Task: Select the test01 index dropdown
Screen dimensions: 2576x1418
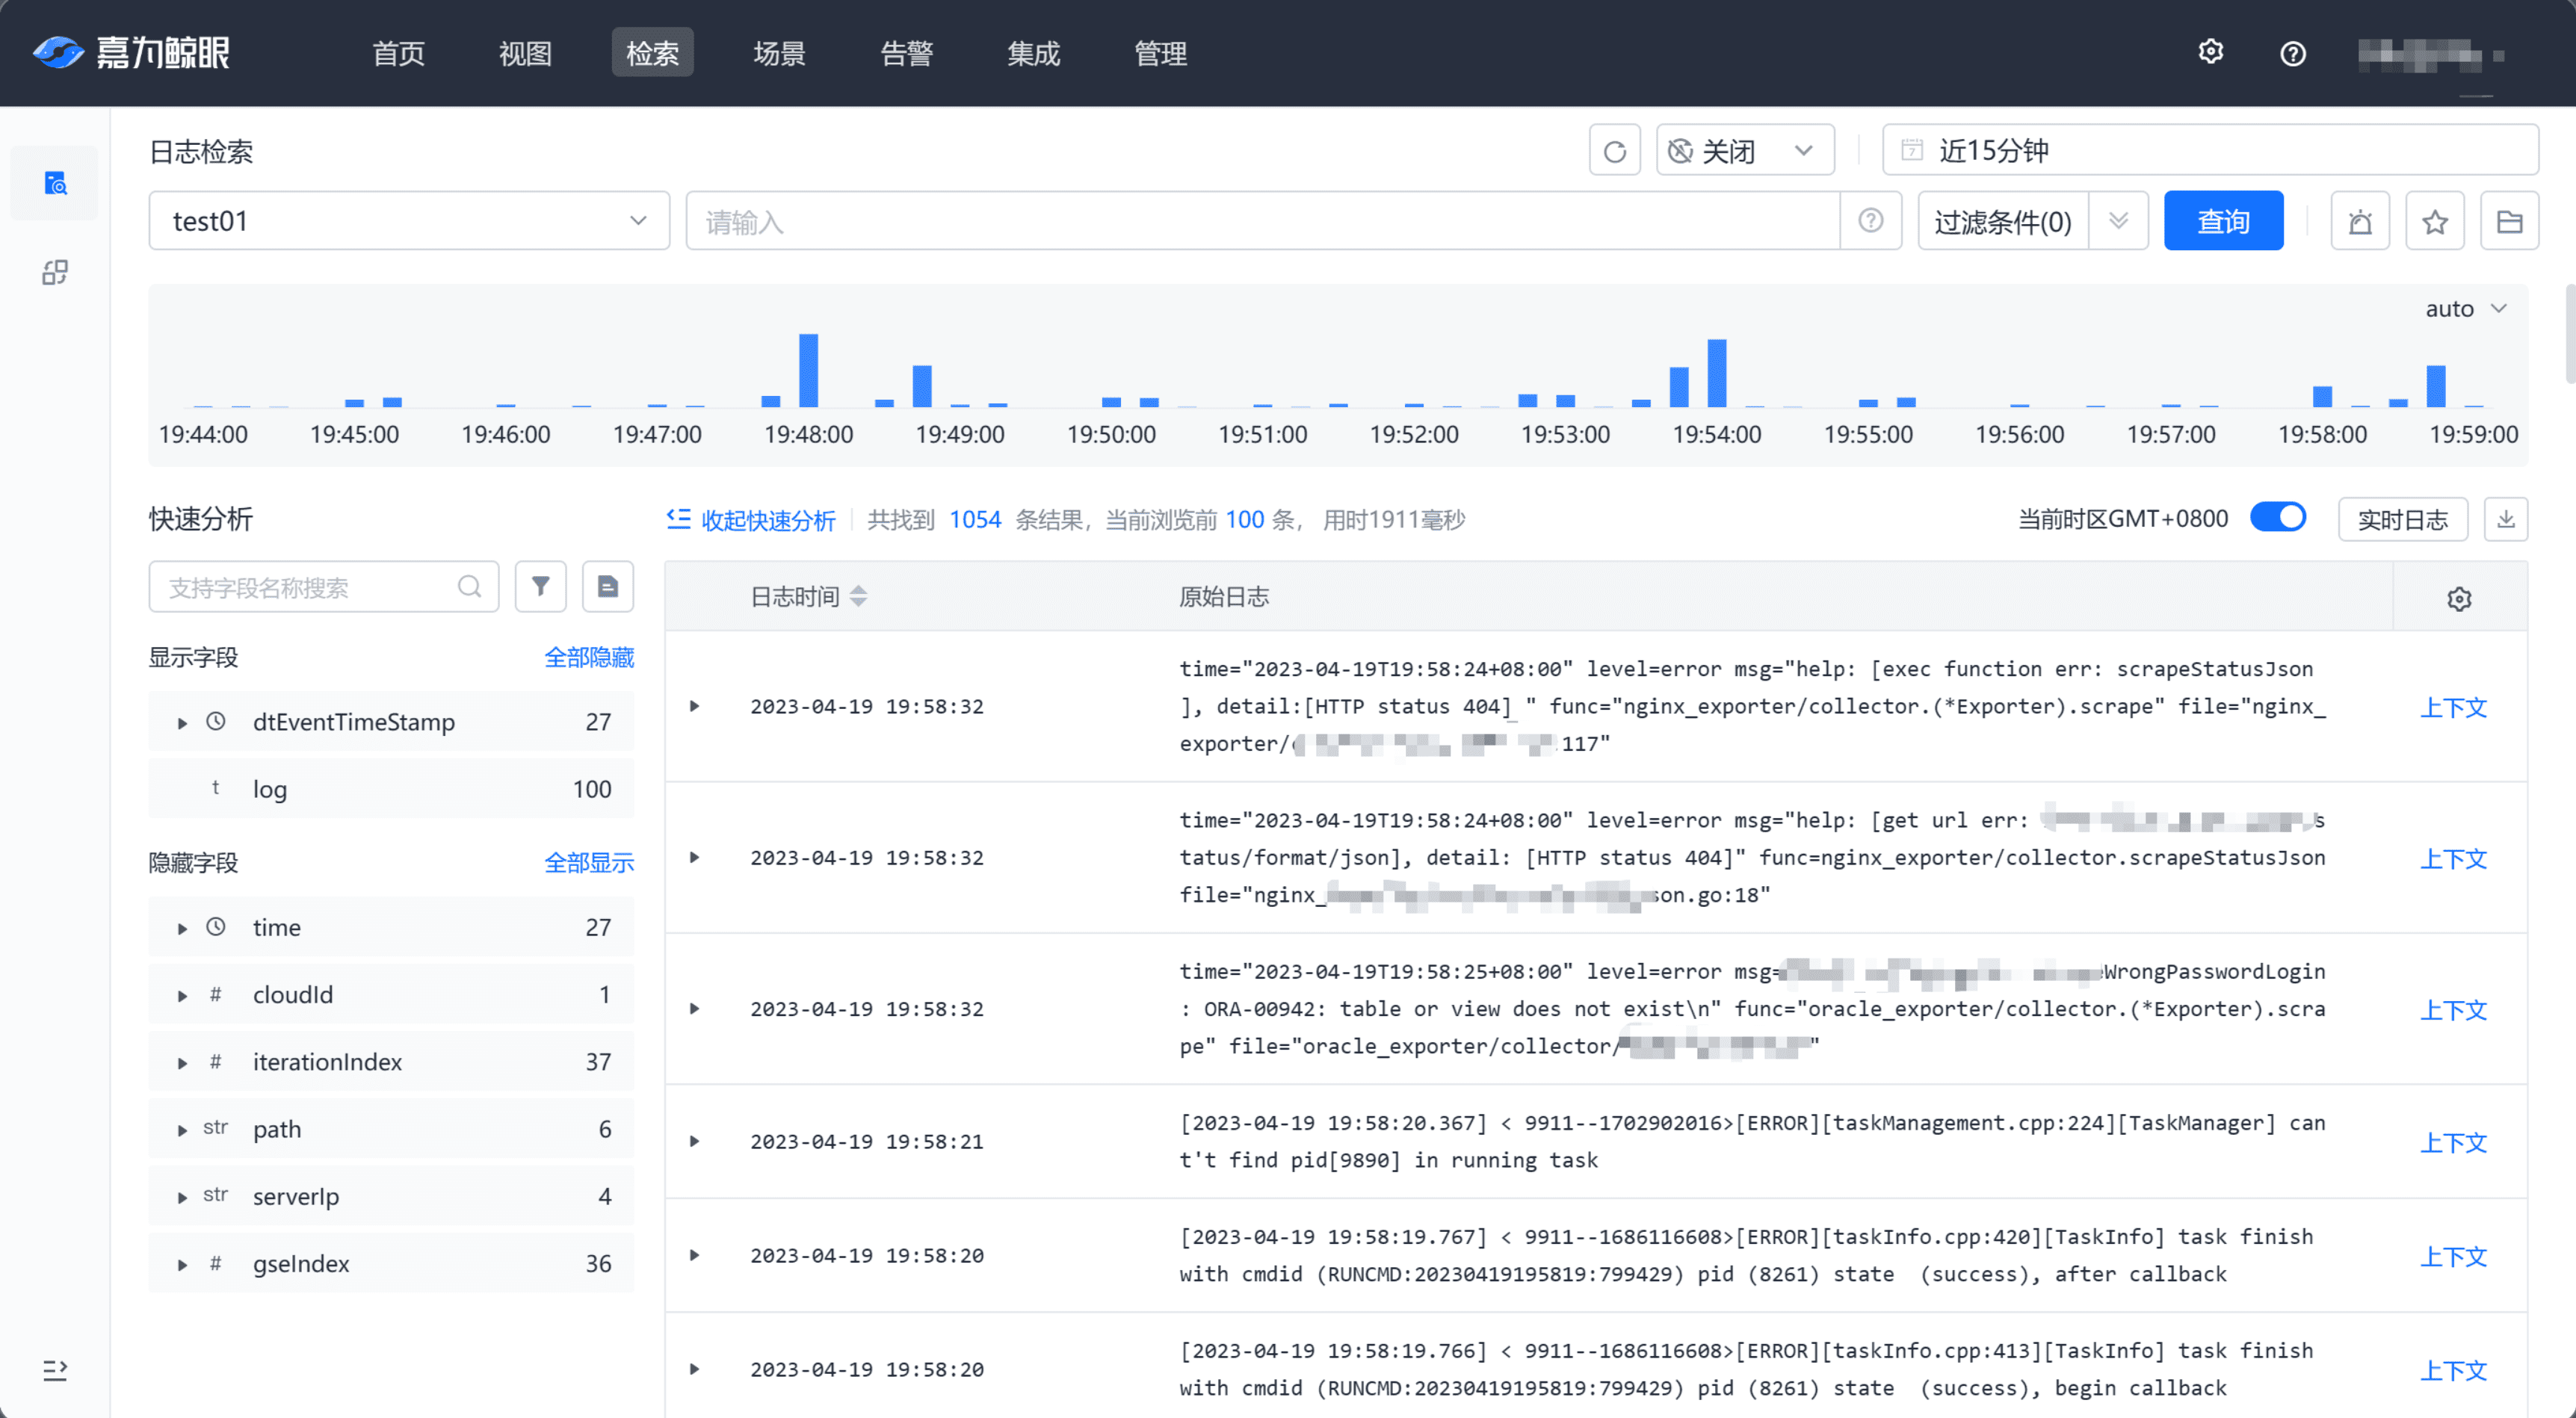Action: 409,222
